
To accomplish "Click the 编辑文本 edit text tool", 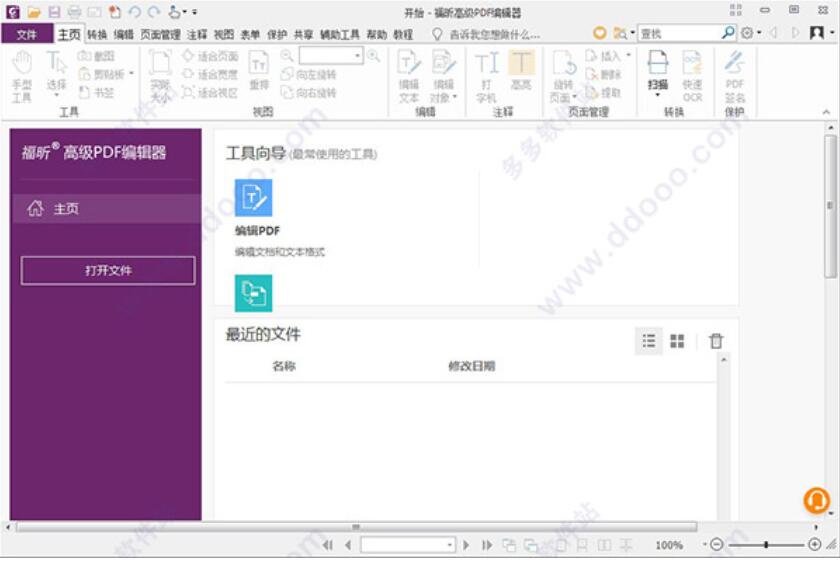I will (409, 77).
